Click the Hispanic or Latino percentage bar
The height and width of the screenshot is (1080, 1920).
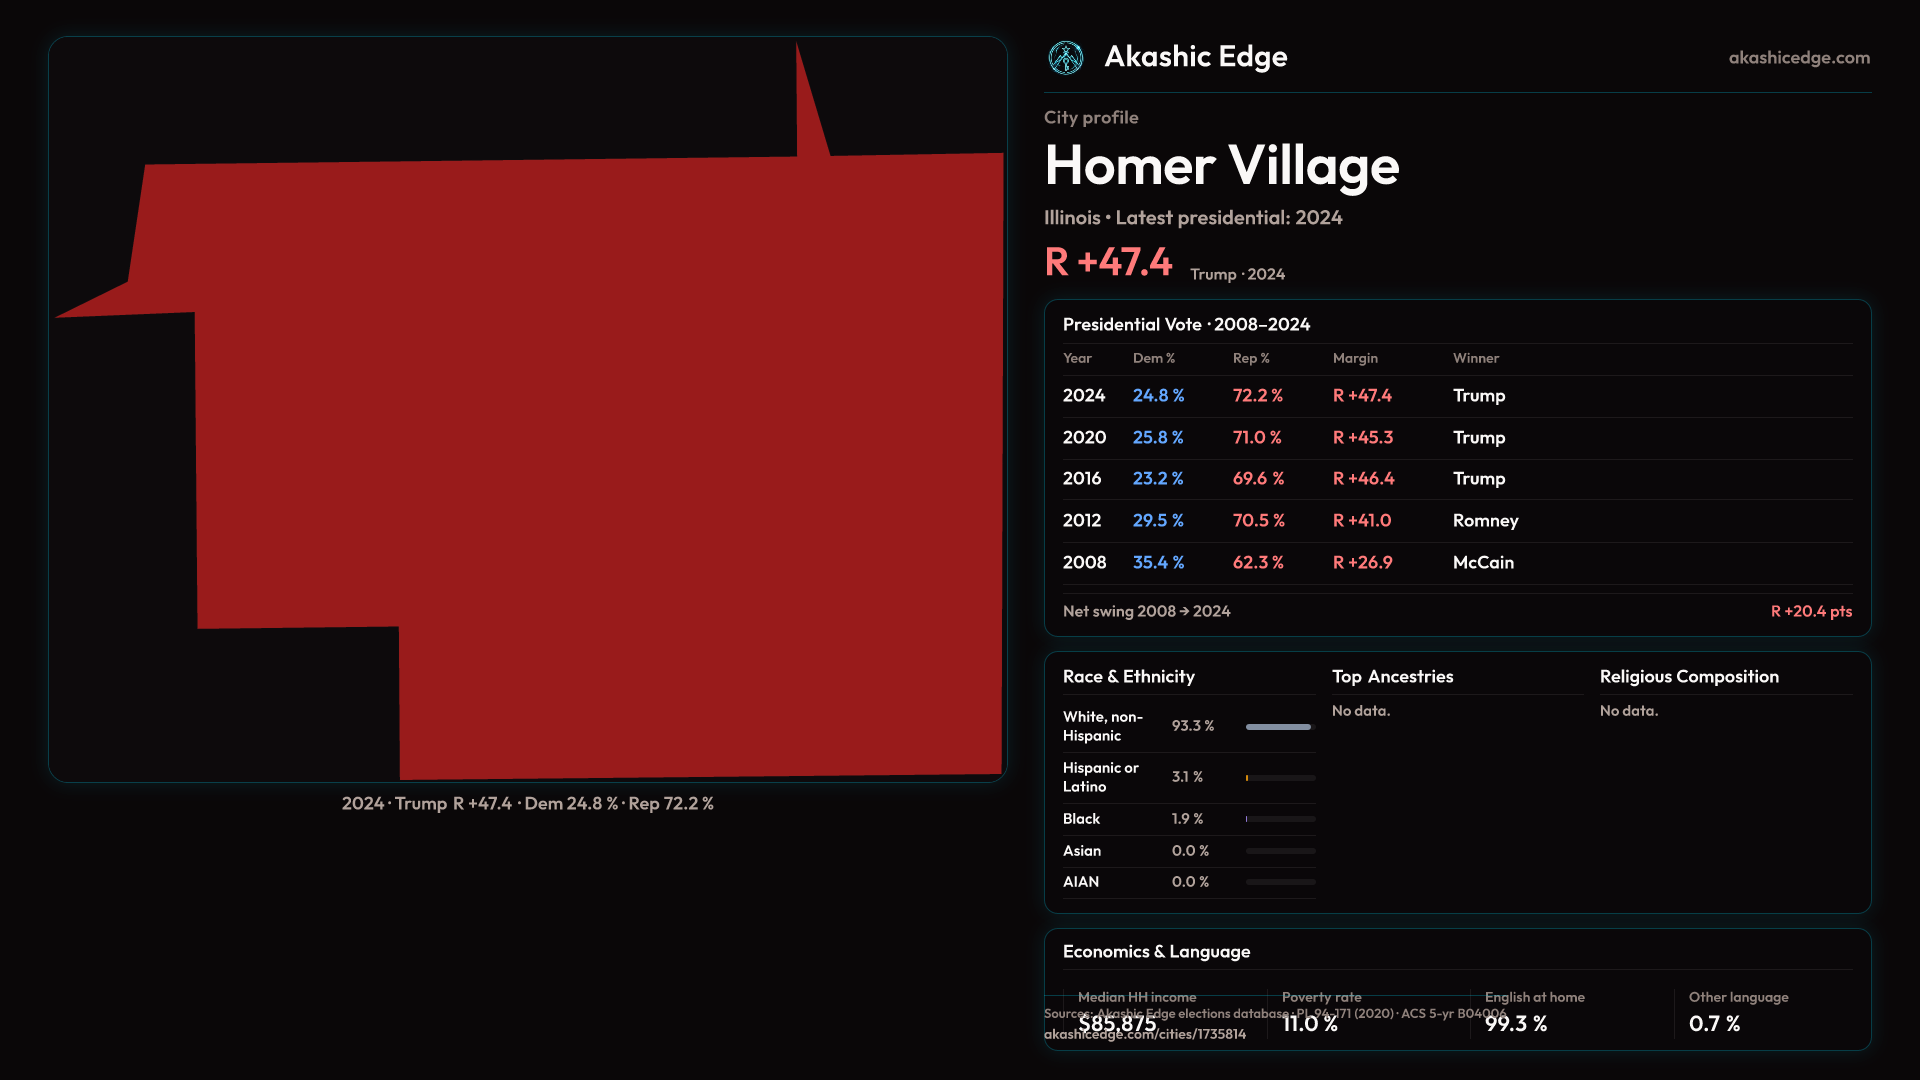[1279, 778]
